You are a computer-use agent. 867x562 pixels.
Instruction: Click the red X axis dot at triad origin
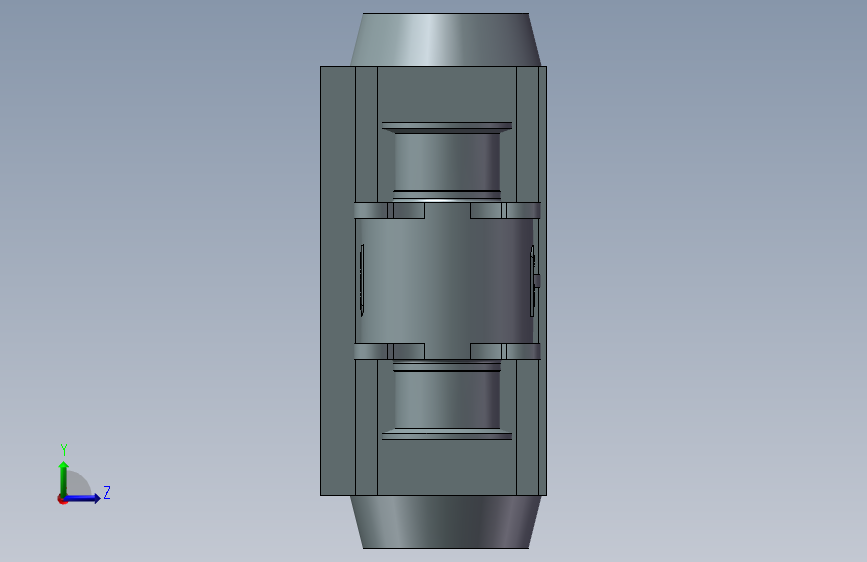(62, 500)
